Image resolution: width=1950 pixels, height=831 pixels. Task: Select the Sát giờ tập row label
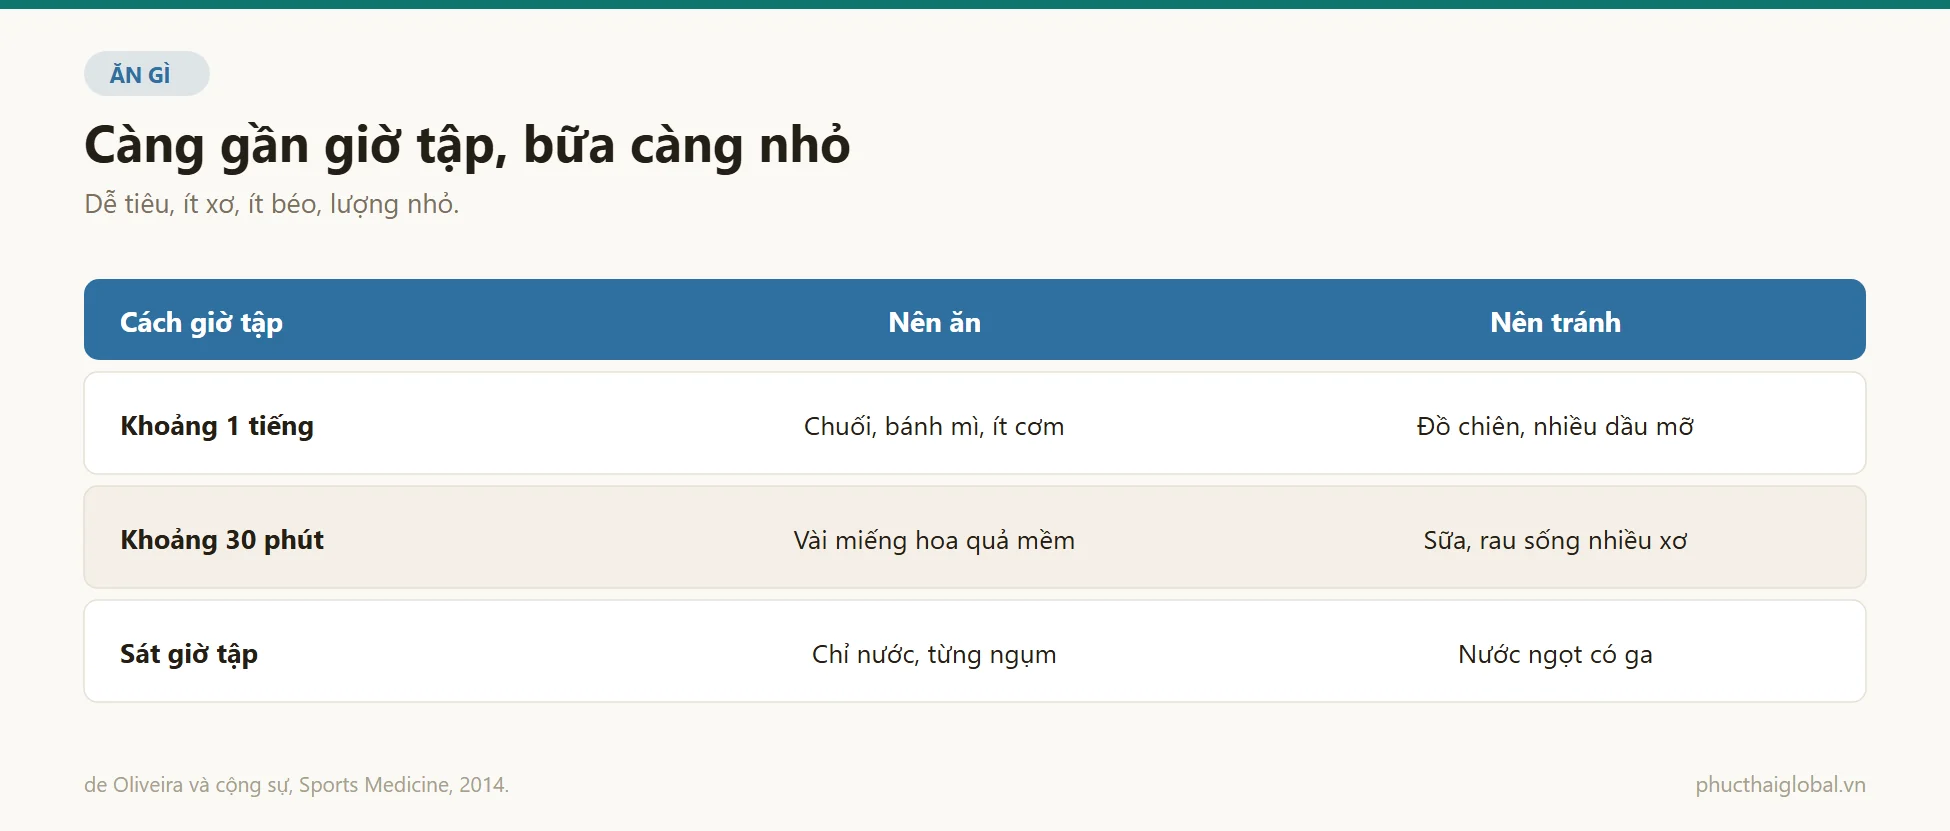pyautogui.click(x=189, y=654)
